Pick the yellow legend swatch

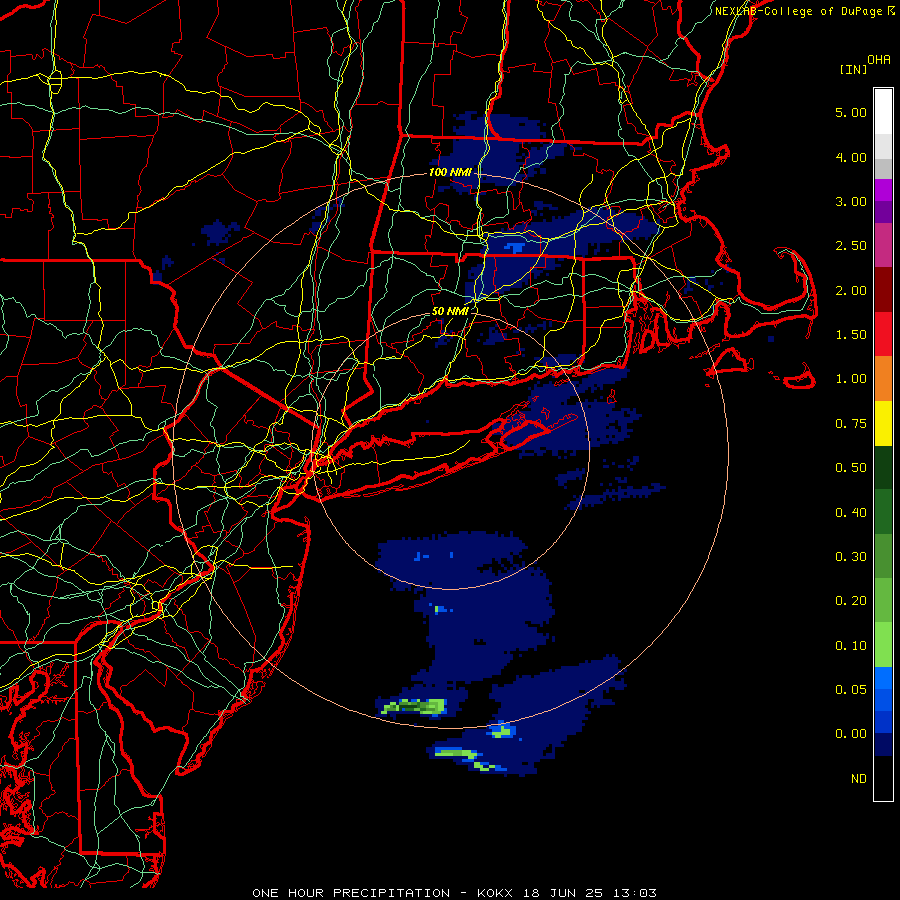point(883,424)
